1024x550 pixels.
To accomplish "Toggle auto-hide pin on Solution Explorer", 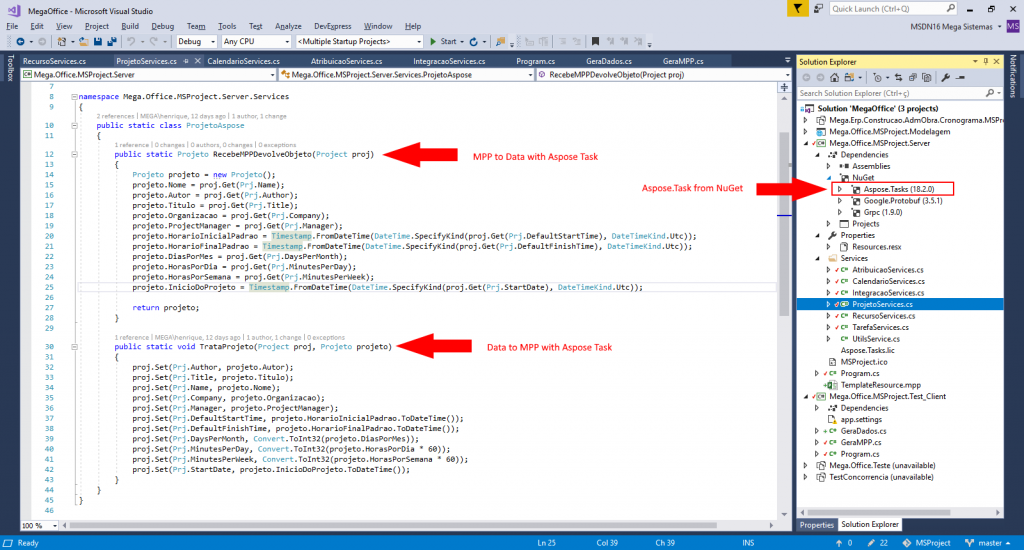I will pos(985,61).
